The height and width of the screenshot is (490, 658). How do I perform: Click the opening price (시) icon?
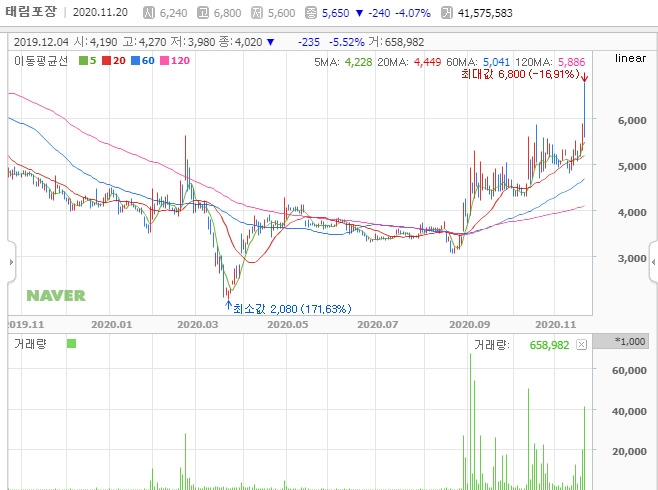(x=149, y=13)
